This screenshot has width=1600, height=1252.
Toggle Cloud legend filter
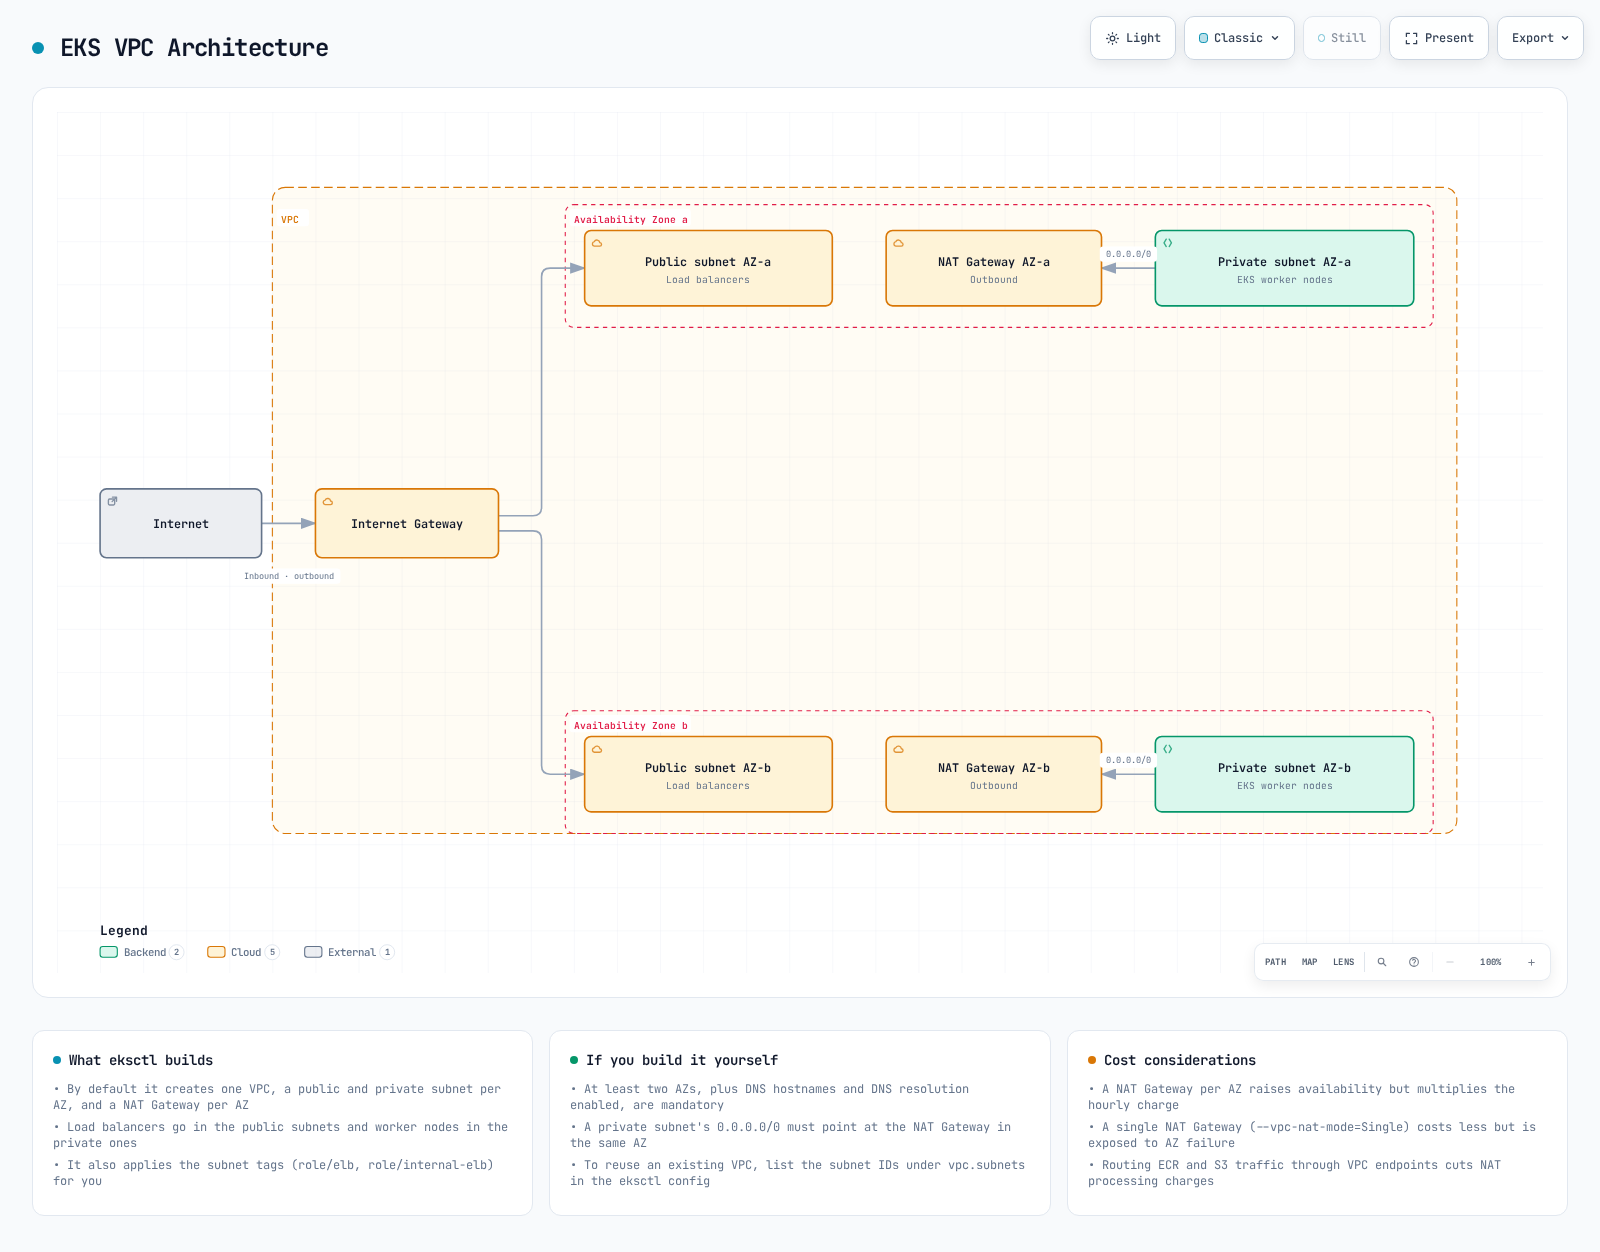tap(243, 952)
